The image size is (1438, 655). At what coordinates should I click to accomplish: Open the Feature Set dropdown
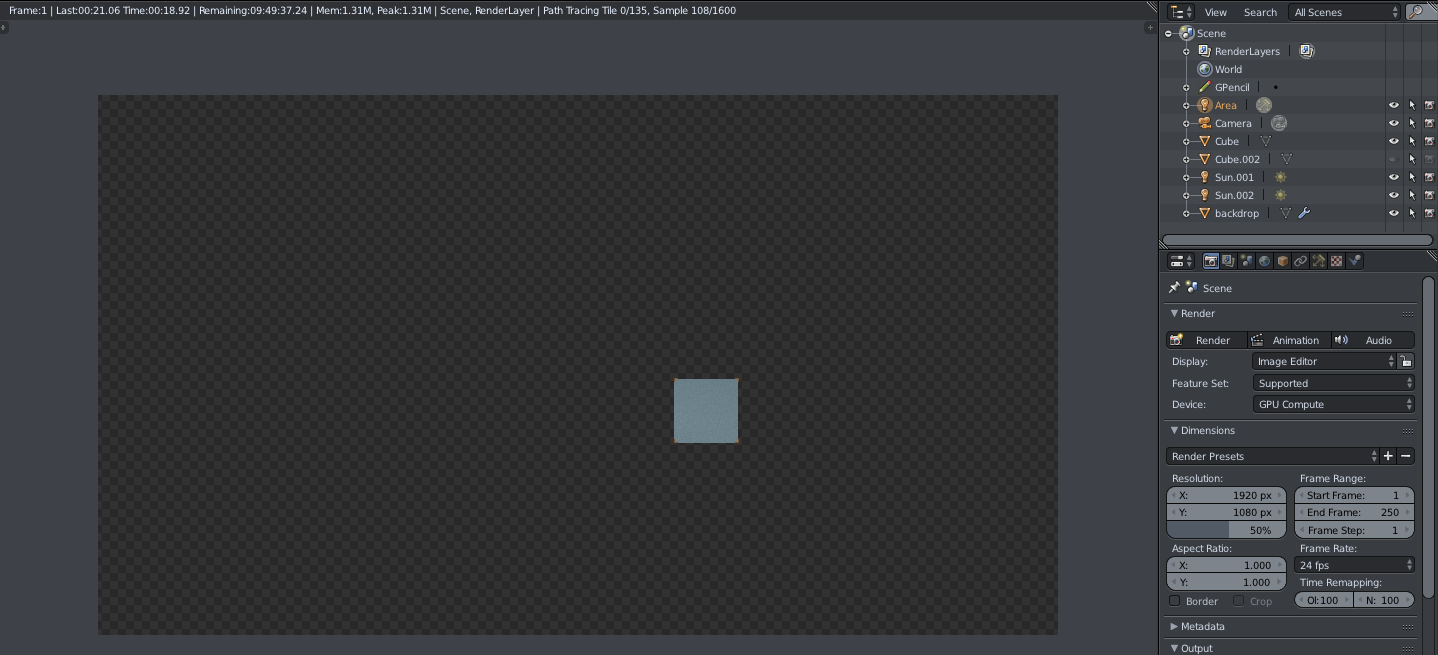(1334, 383)
